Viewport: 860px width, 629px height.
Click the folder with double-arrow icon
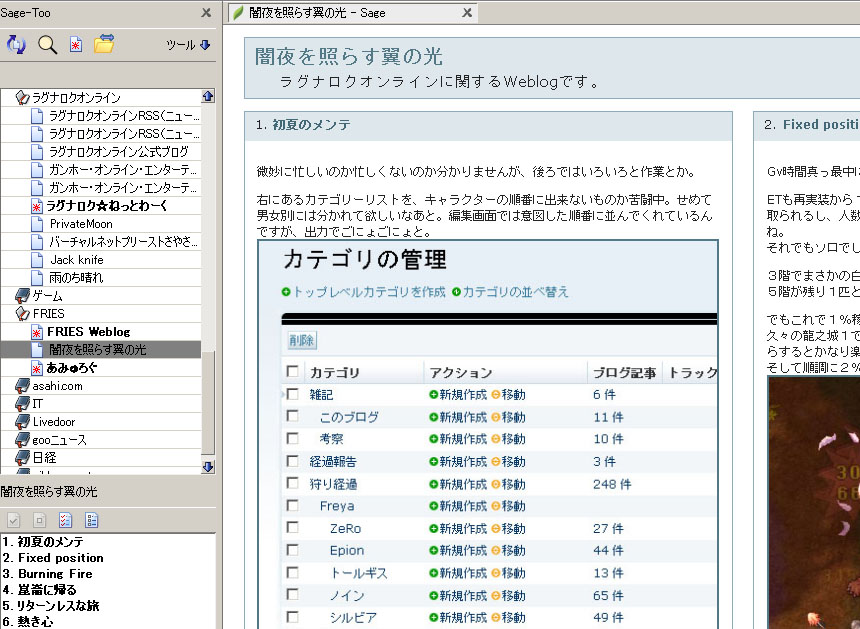tap(104, 44)
